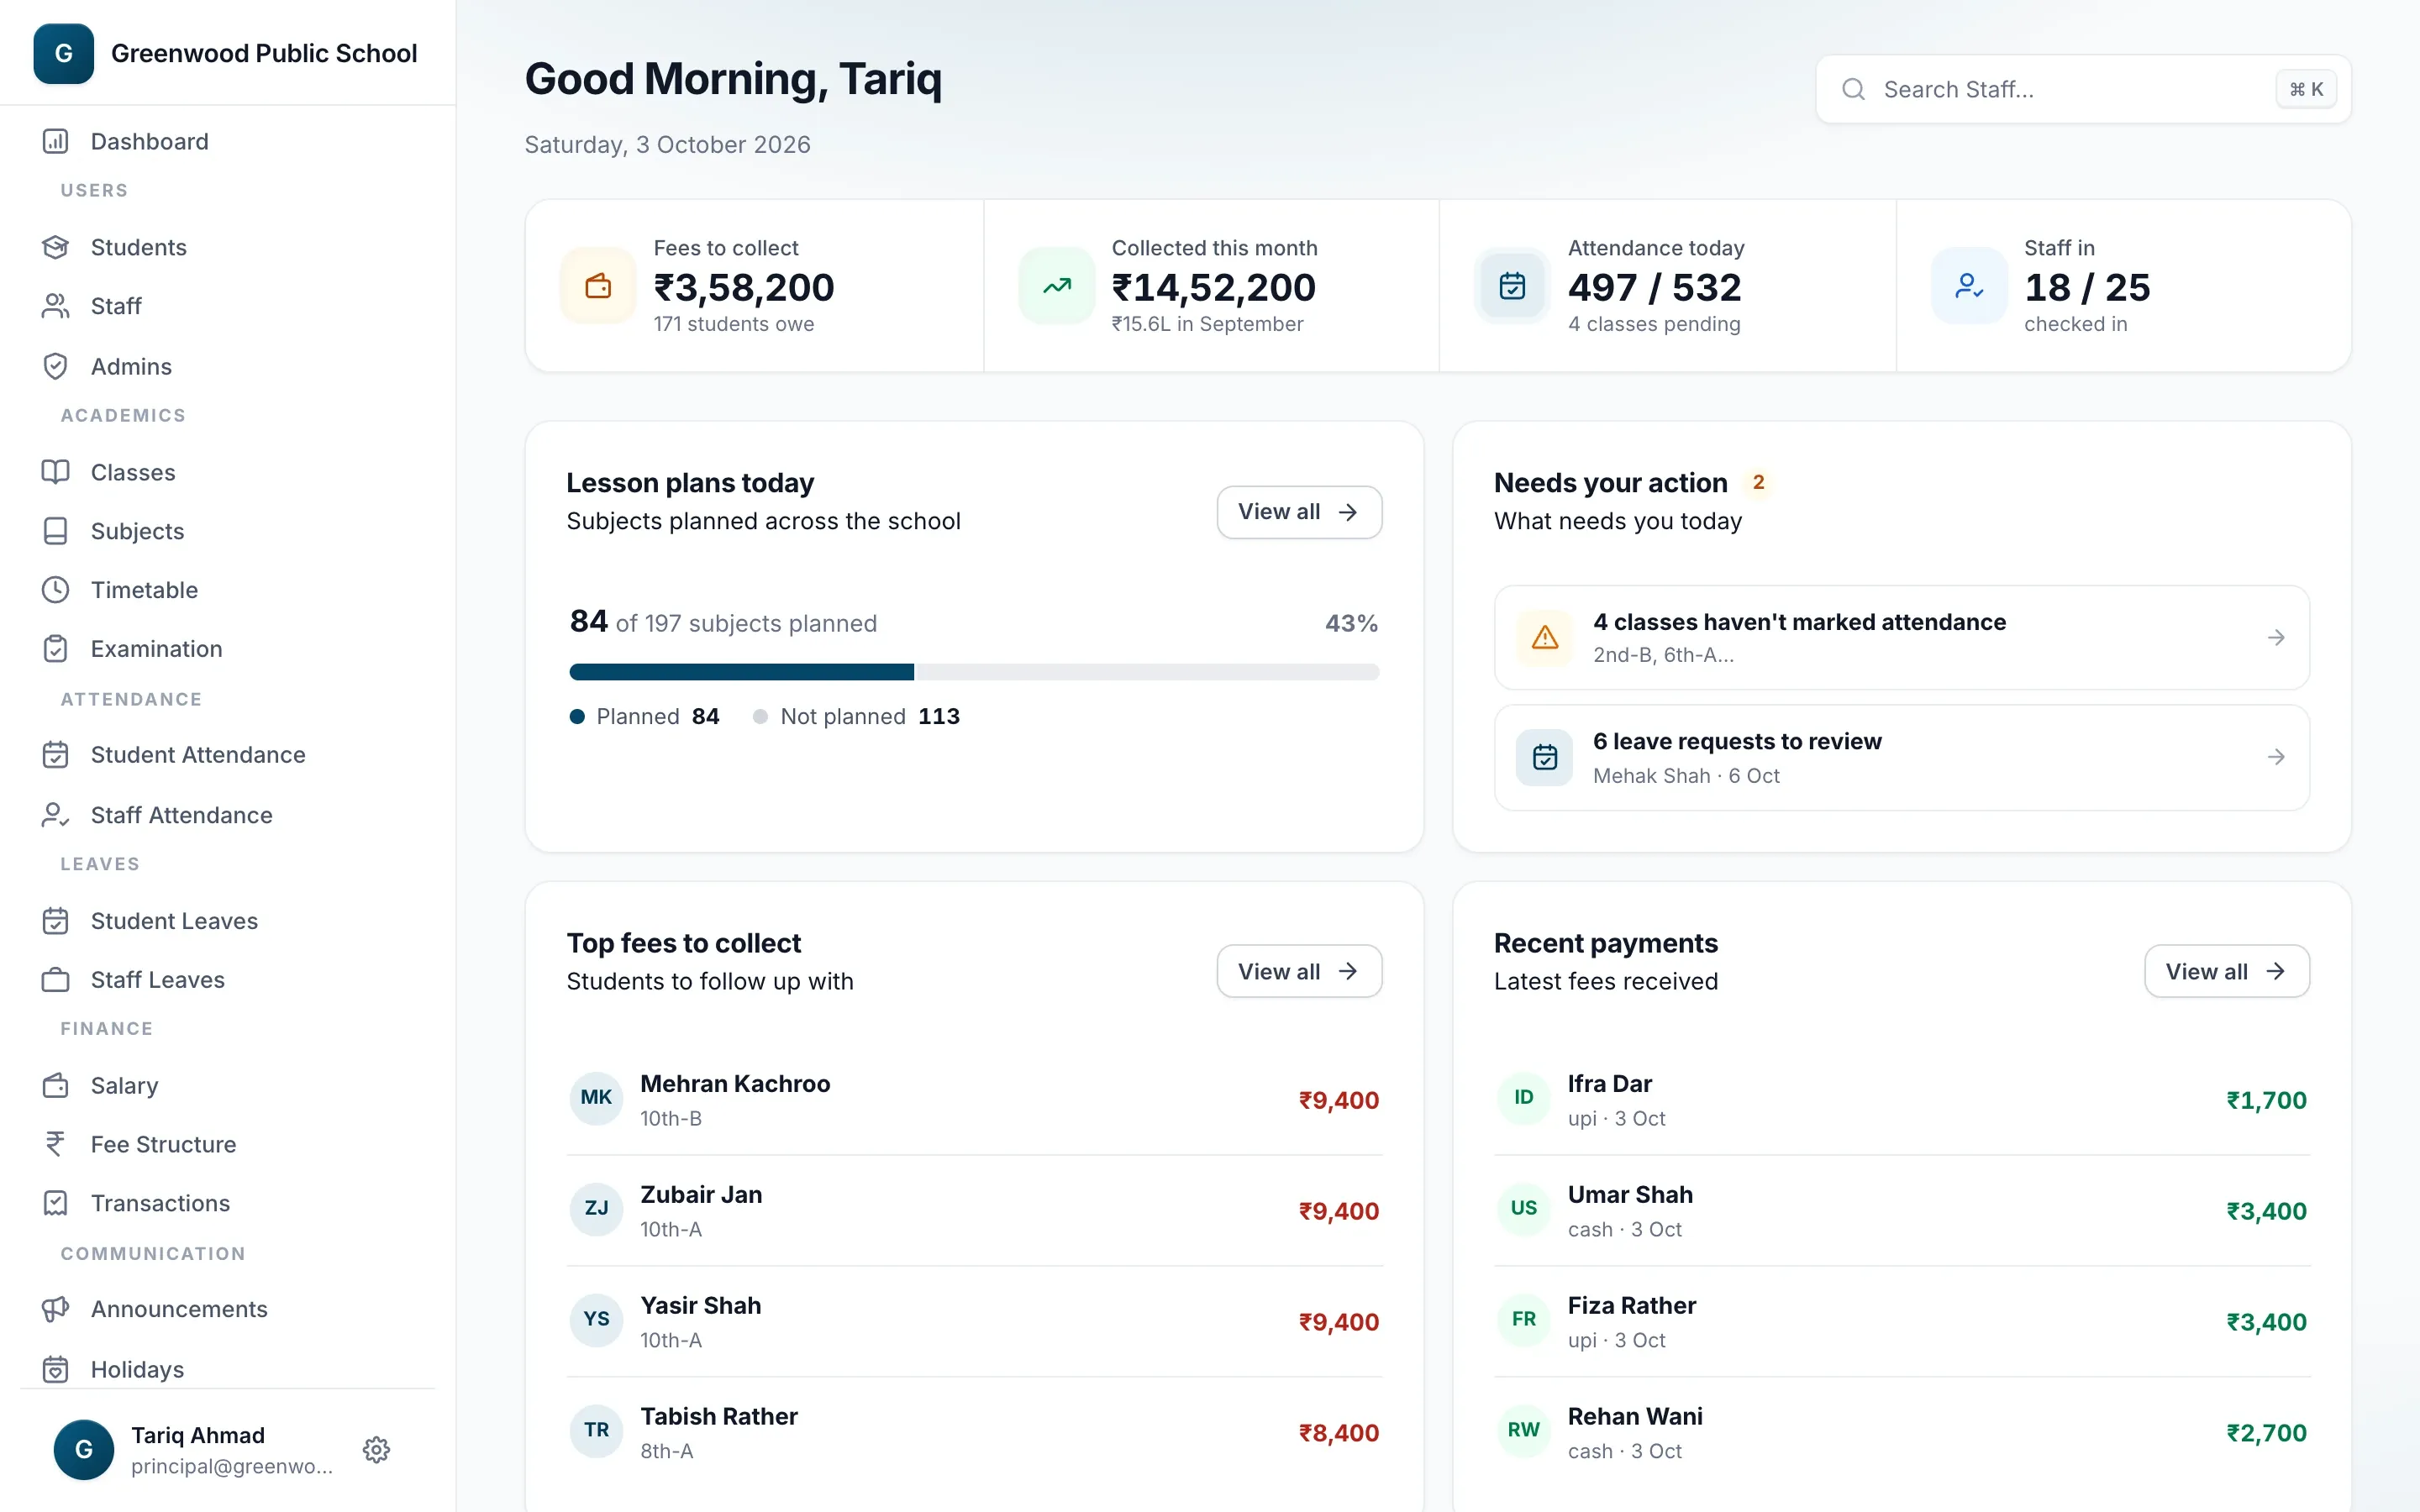View all recent payments
Screen dimensions: 2420x1512
point(2227,971)
